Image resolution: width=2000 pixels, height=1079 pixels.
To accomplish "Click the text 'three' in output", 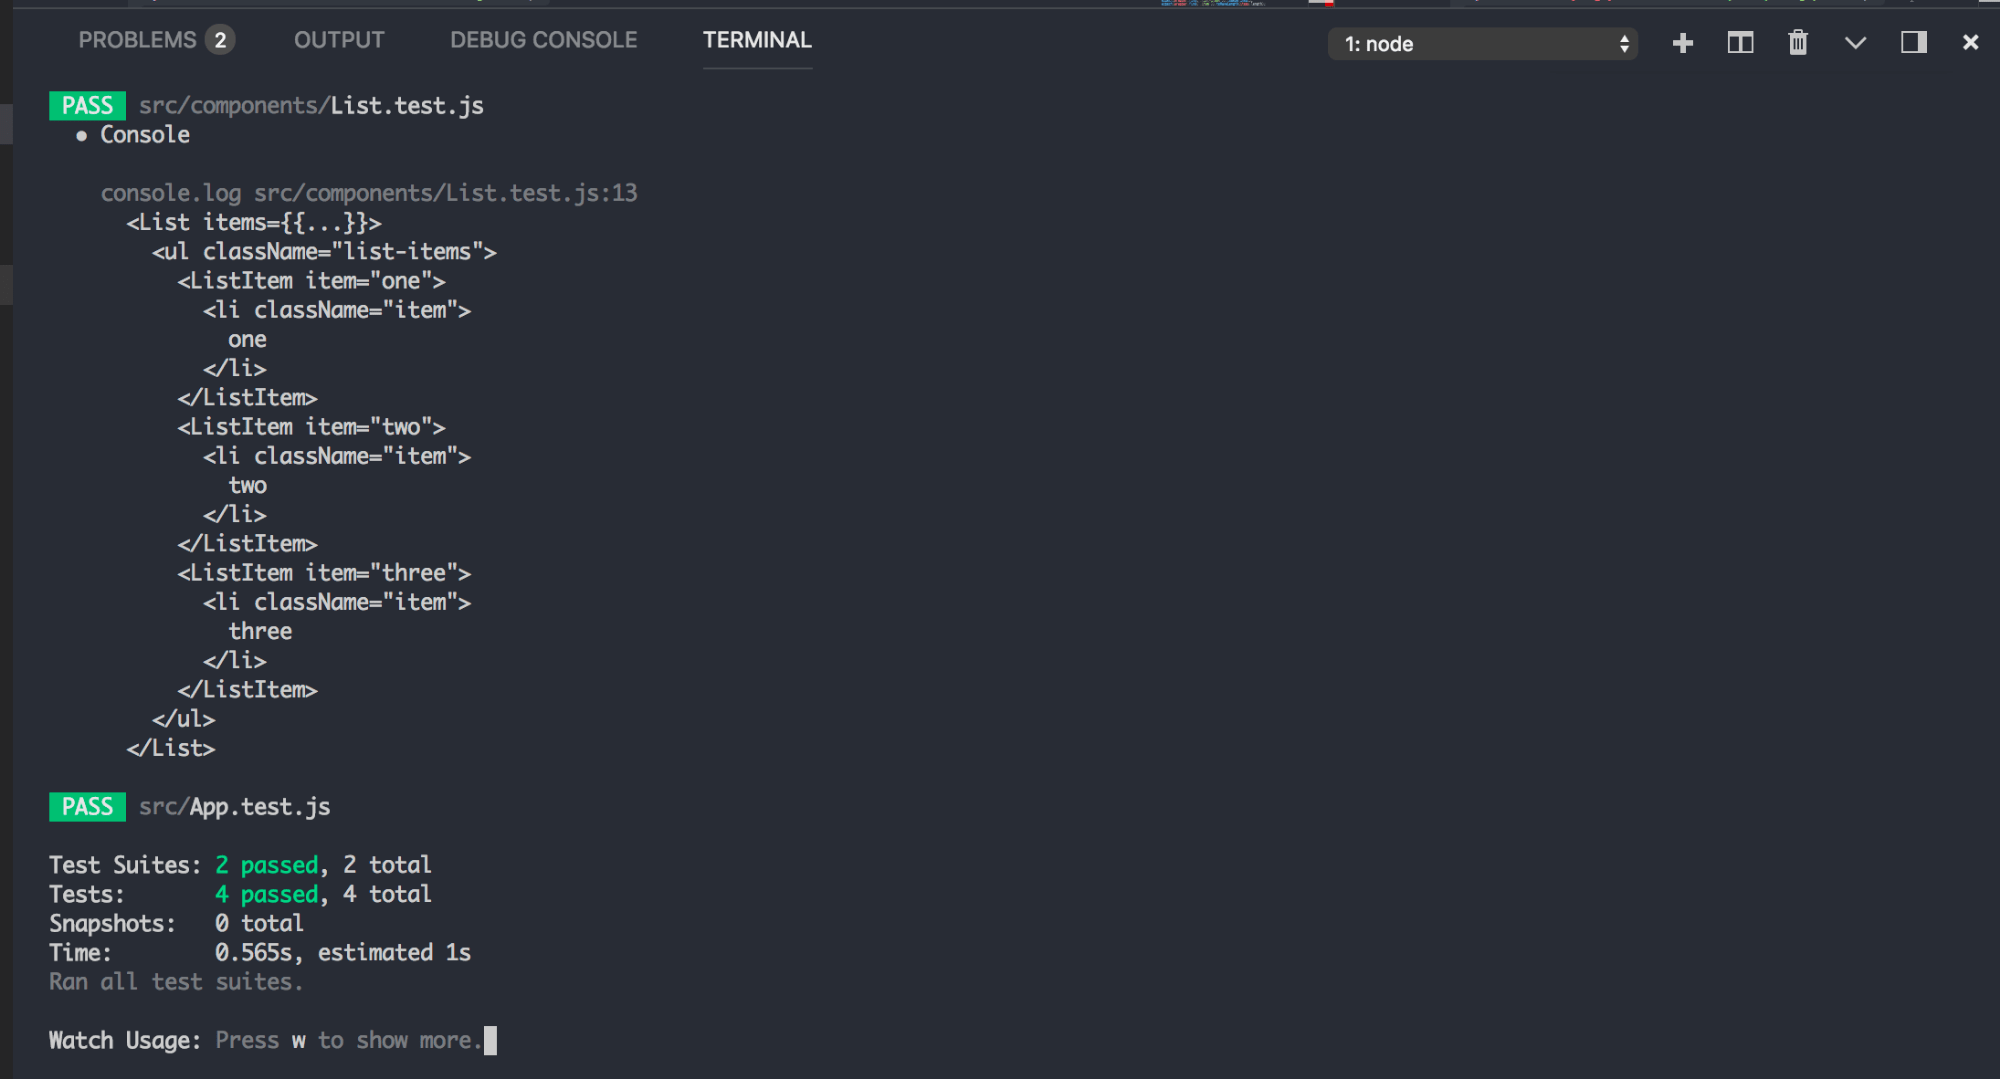I will (260, 631).
